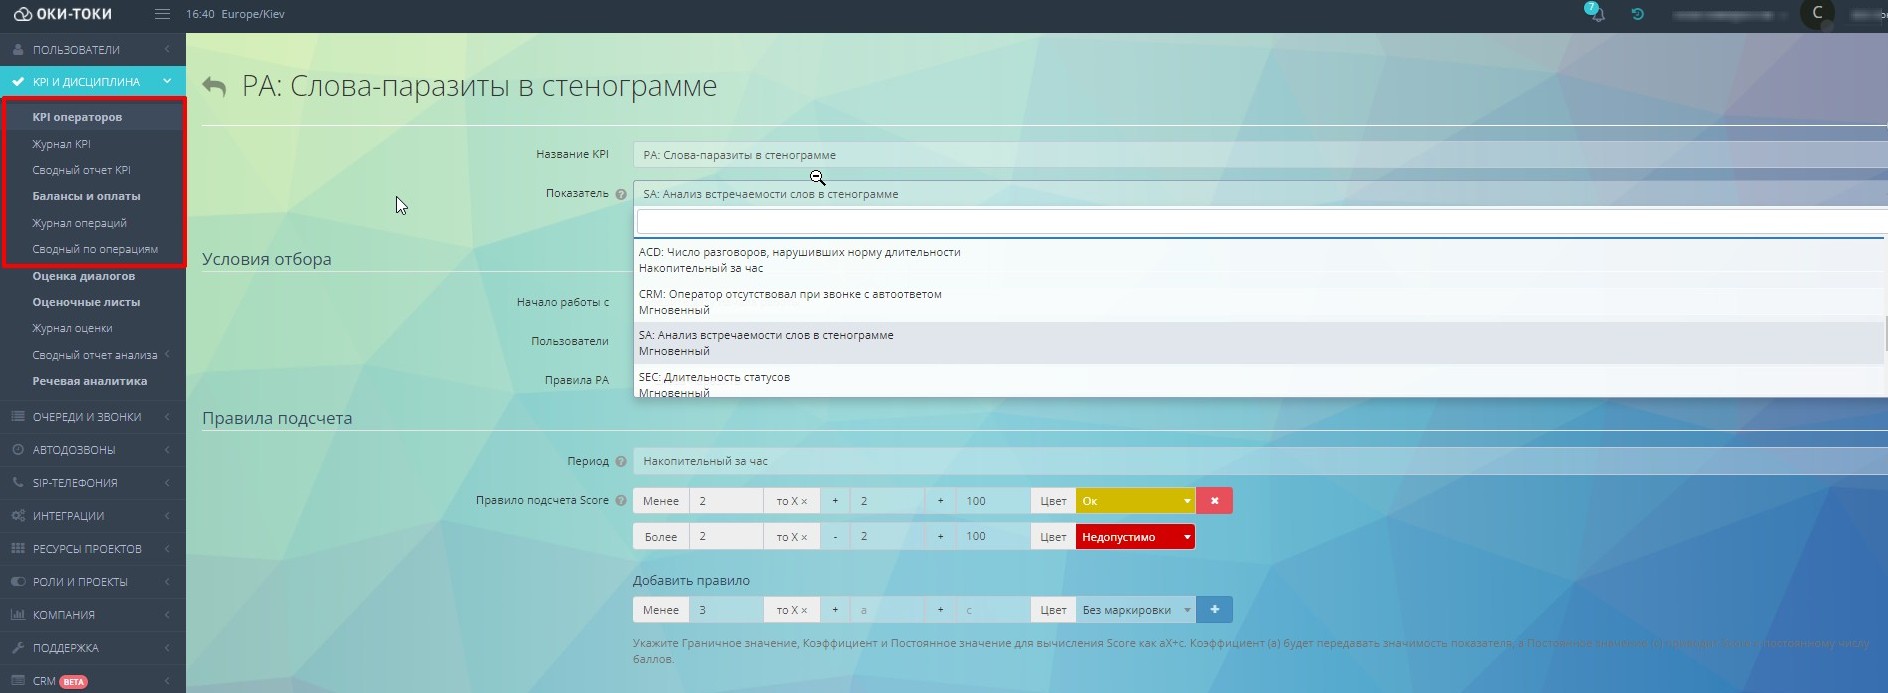Click the CRM sidebar icon

pos(18,680)
